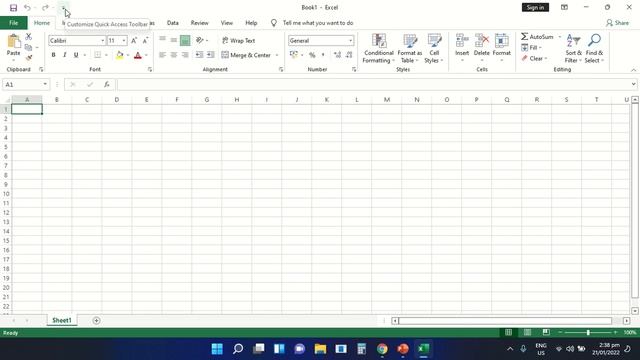Decrease decimal places
Image resolution: width=640 pixels, height=360 pixels.
pos(349,55)
